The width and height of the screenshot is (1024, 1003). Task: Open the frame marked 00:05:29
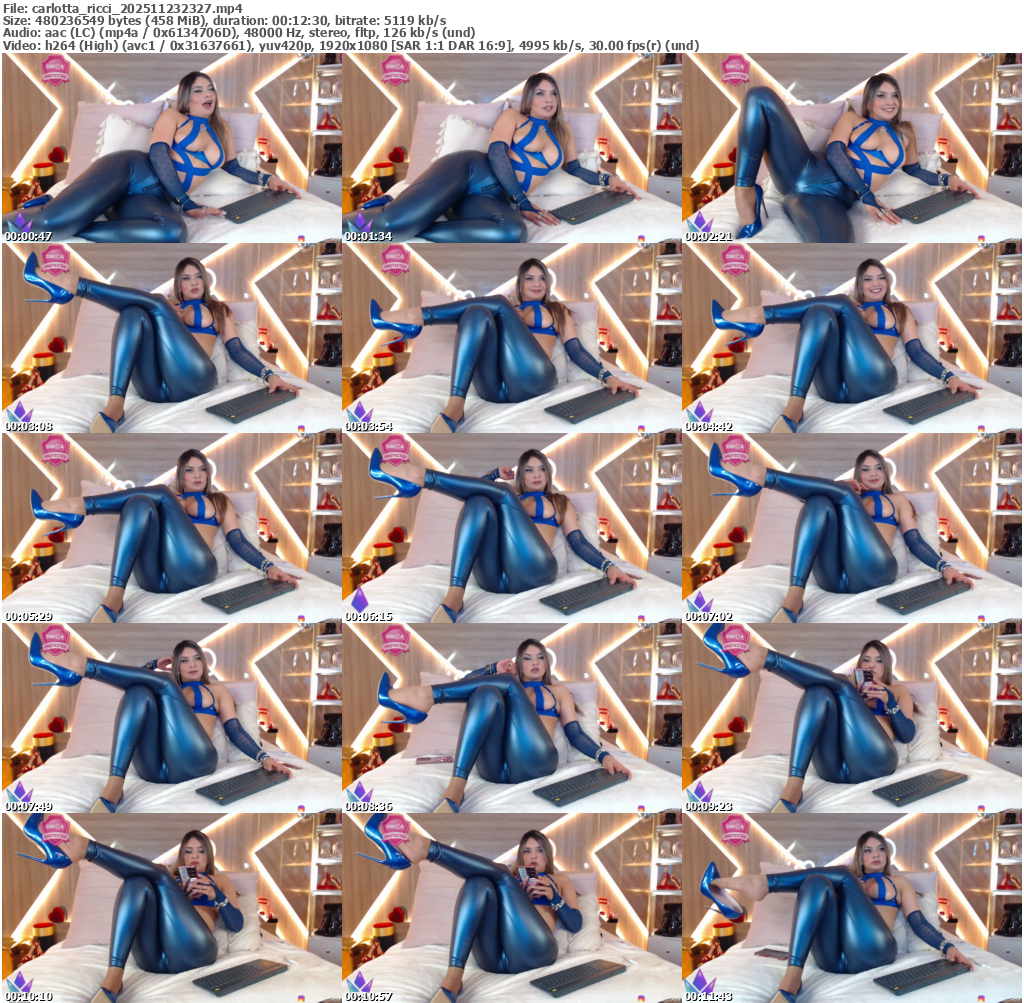(x=172, y=528)
